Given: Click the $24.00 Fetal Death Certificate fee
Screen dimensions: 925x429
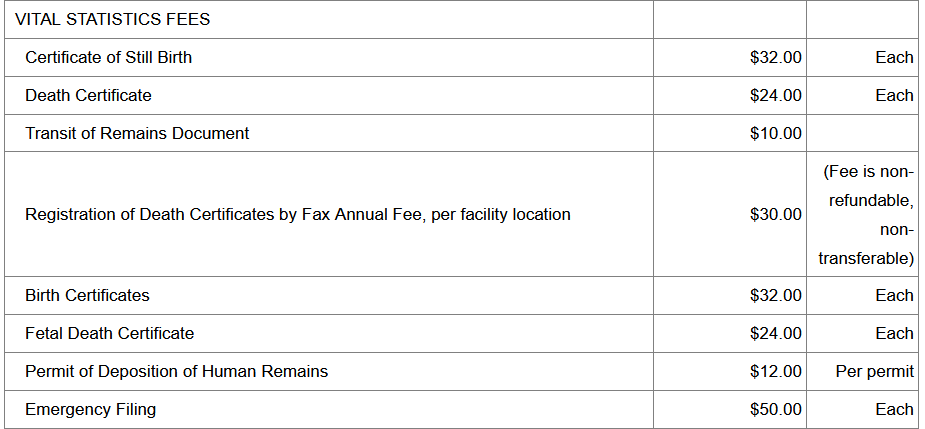Looking at the screenshot, I should [x=775, y=333].
